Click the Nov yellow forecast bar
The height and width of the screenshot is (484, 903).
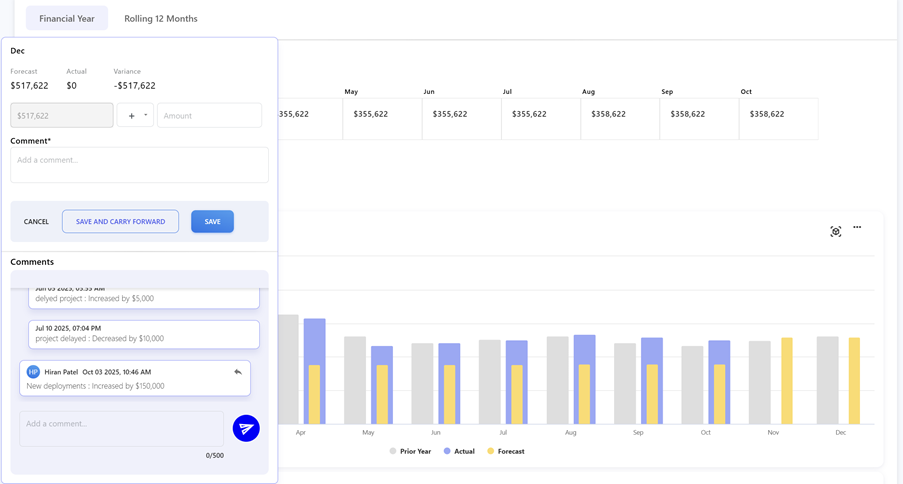(787, 381)
